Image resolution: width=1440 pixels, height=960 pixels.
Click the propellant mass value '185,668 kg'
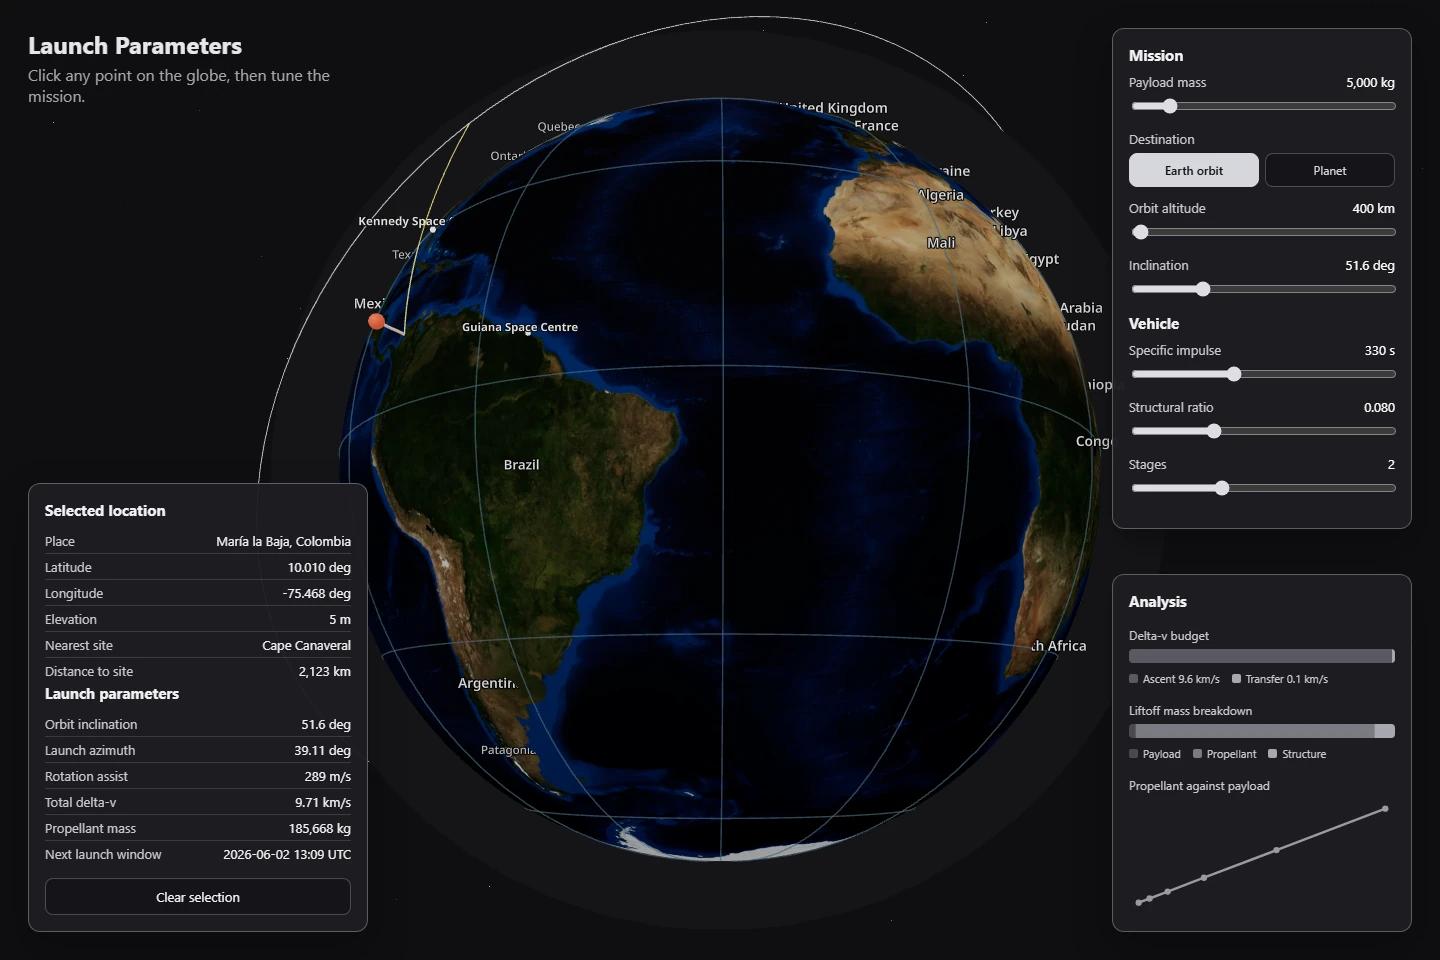click(x=320, y=828)
